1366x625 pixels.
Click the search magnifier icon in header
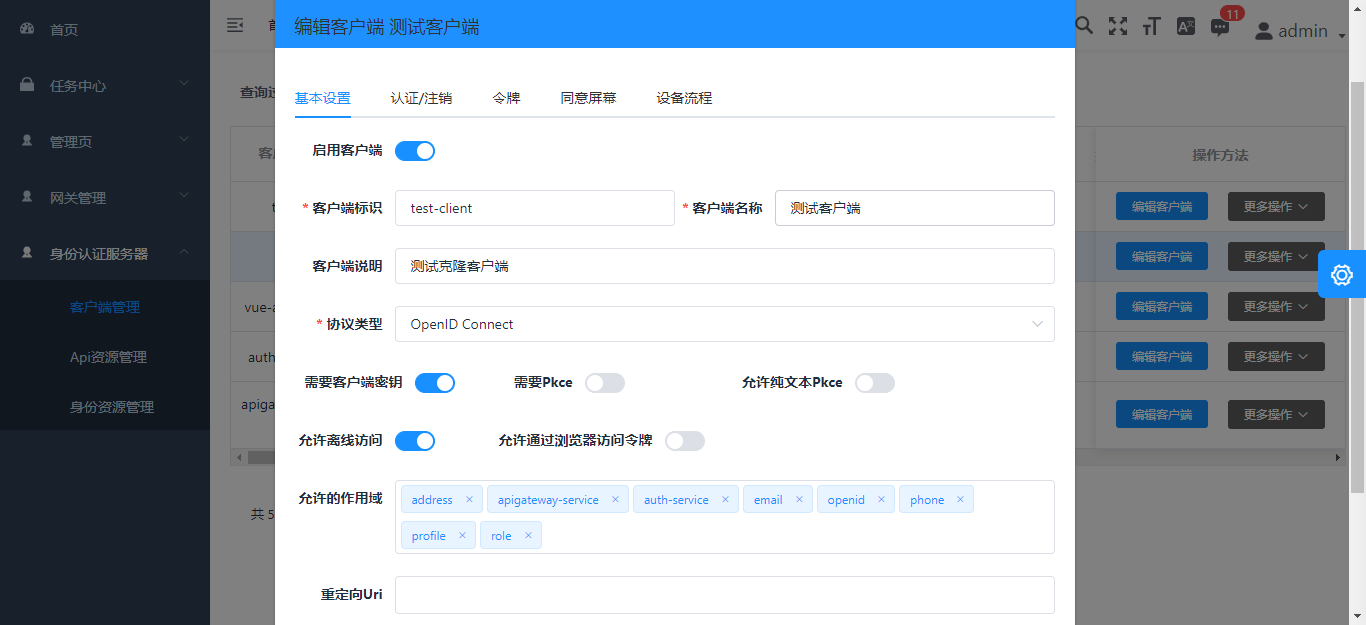pos(1084,26)
